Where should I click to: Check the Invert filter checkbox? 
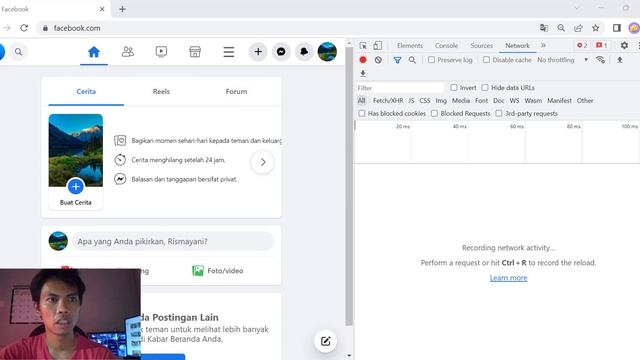454,87
